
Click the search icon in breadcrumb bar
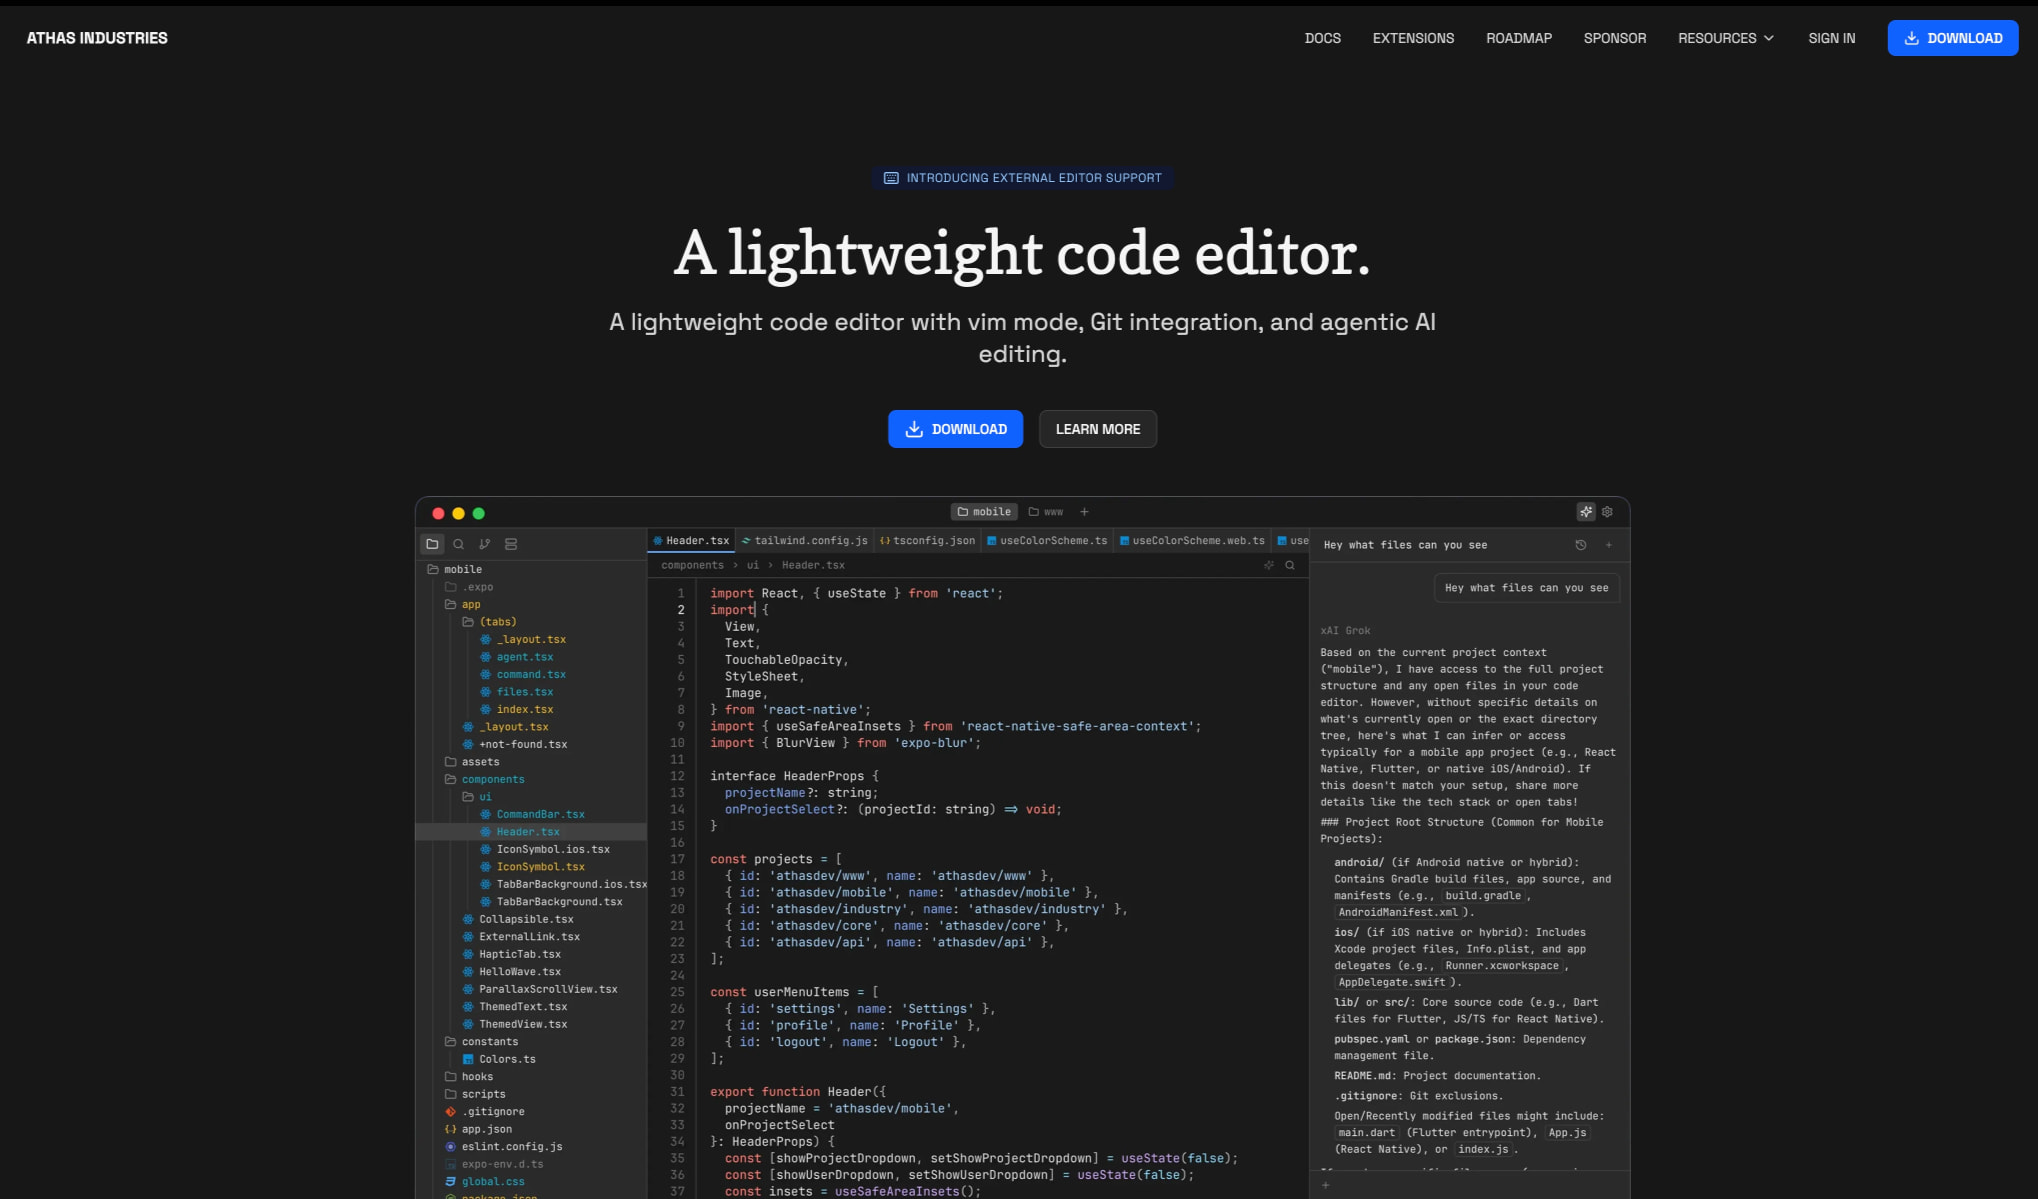click(x=1290, y=565)
